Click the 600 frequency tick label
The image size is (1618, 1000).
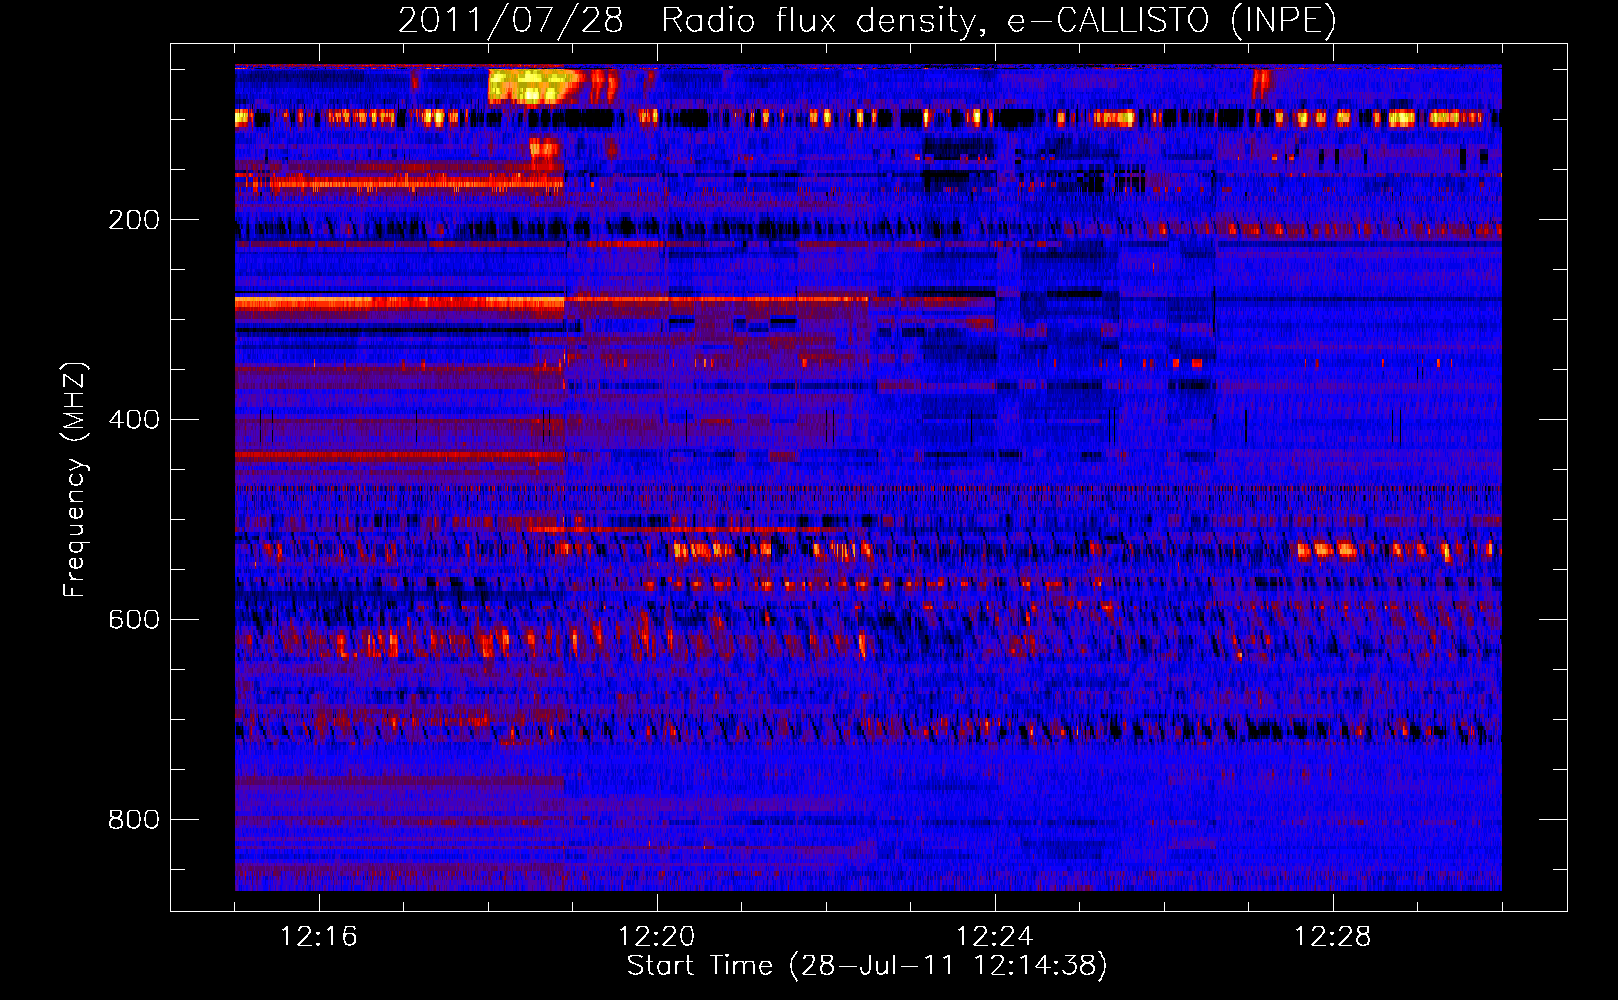134,620
